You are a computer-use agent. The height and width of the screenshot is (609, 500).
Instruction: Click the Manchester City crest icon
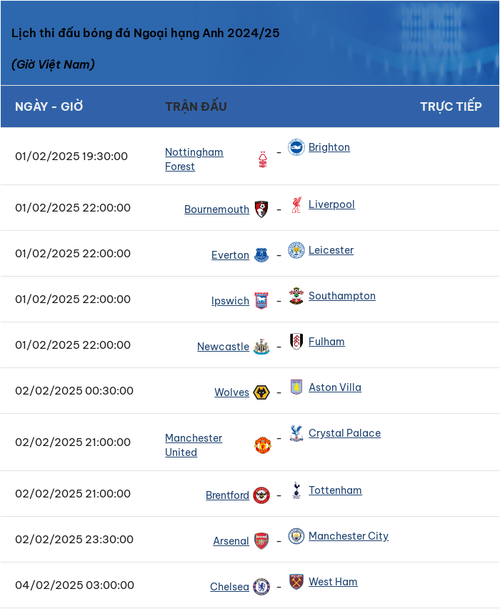point(296,536)
